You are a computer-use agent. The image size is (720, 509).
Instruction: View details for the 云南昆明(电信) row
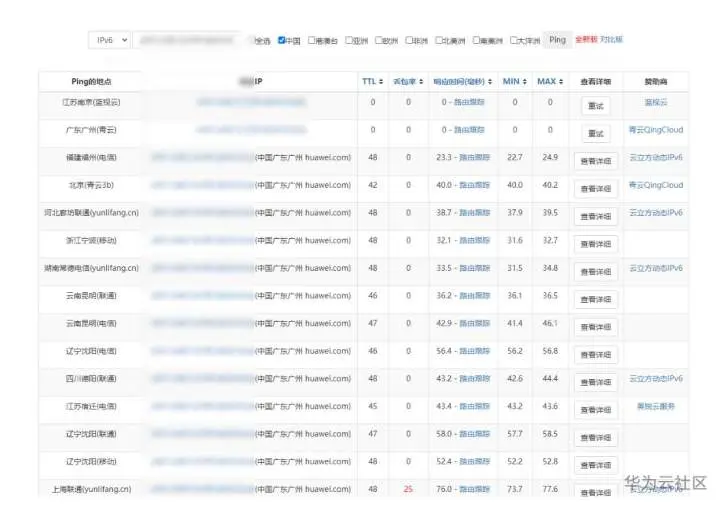pyautogui.click(x=596, y=327)
